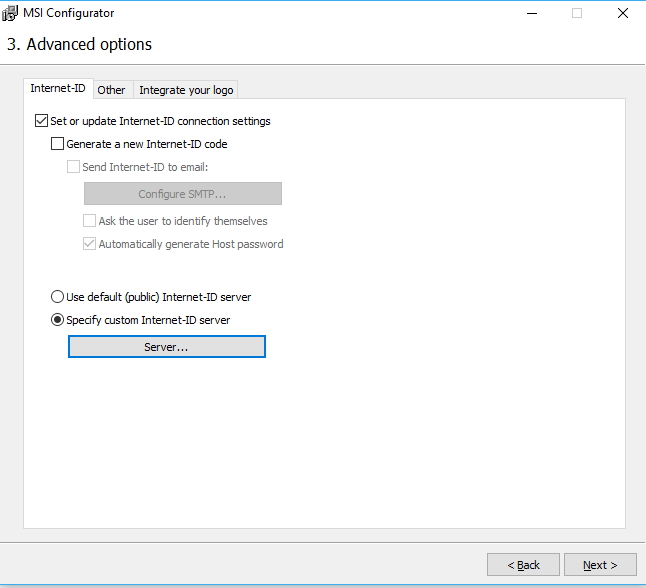
Task: Check Ask the user to identify themselves
Action: [x=89, y=221]
